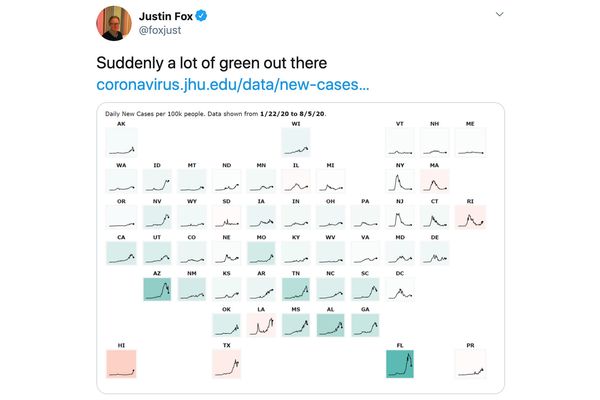This screenshot has height=400, width=600.
Task: Select the RI state chart tile
Action: 470,217
